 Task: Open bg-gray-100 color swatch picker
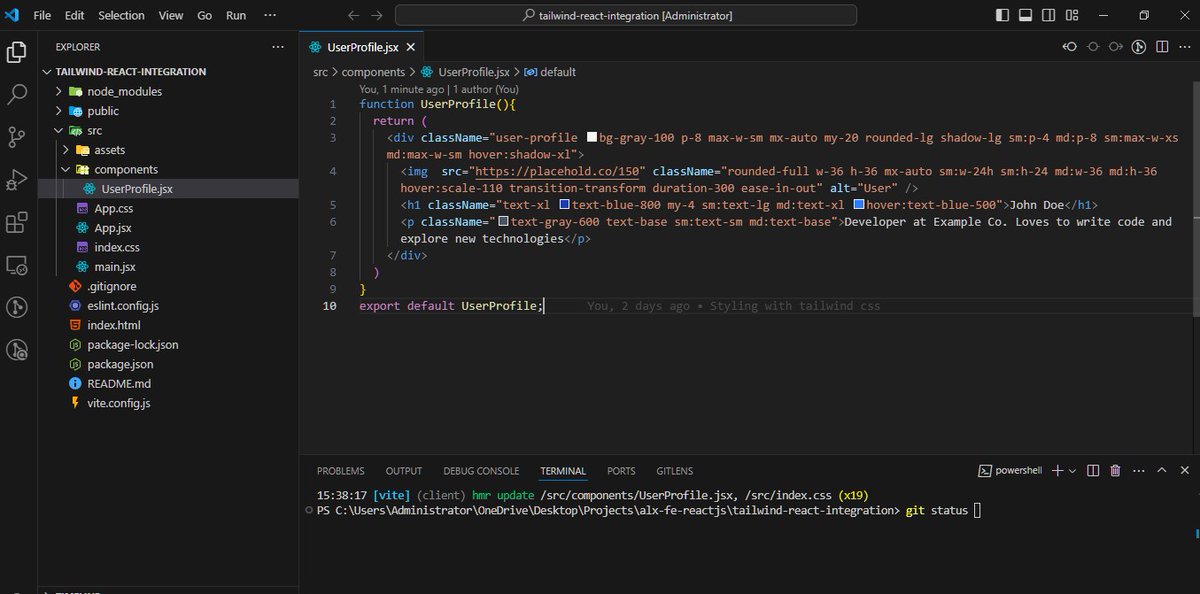click(x=591, y=138)
